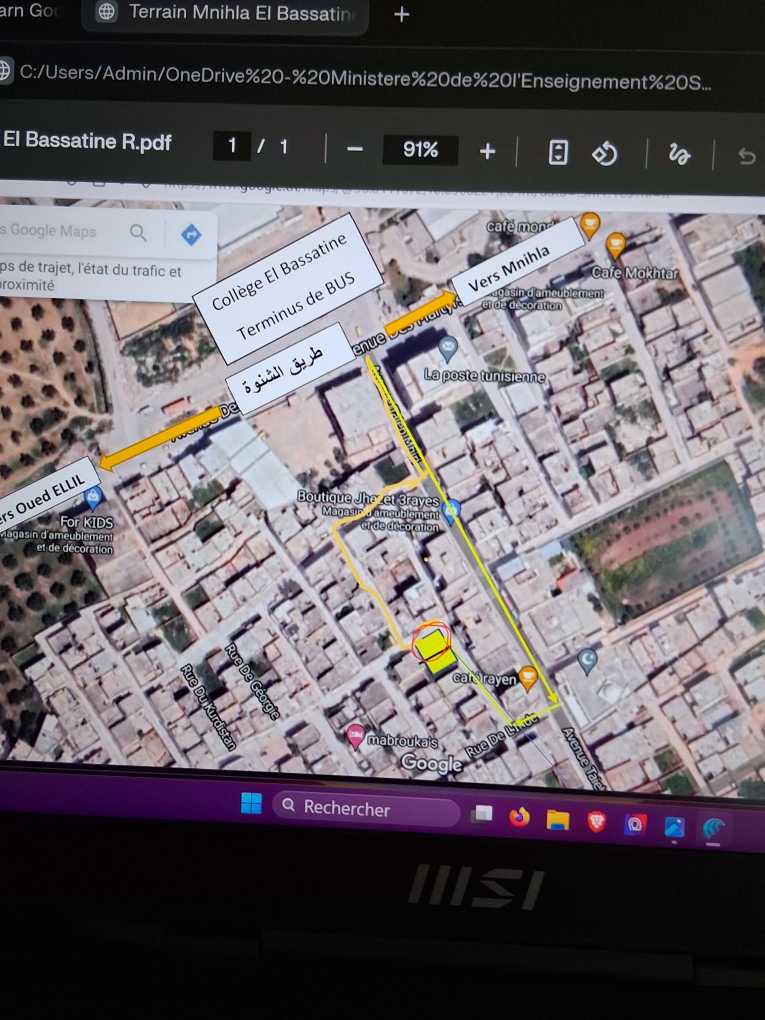This screenshot has width=765, height=1020.
Task: Open Task View from taskbar
Action: click(482, 813)
